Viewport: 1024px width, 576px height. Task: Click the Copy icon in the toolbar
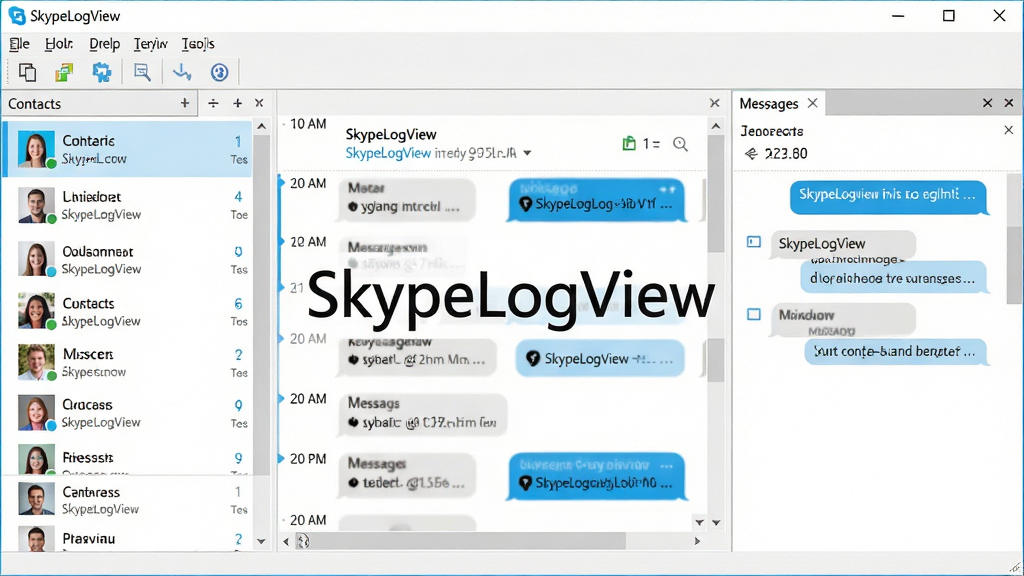click(x=27, y=72)
